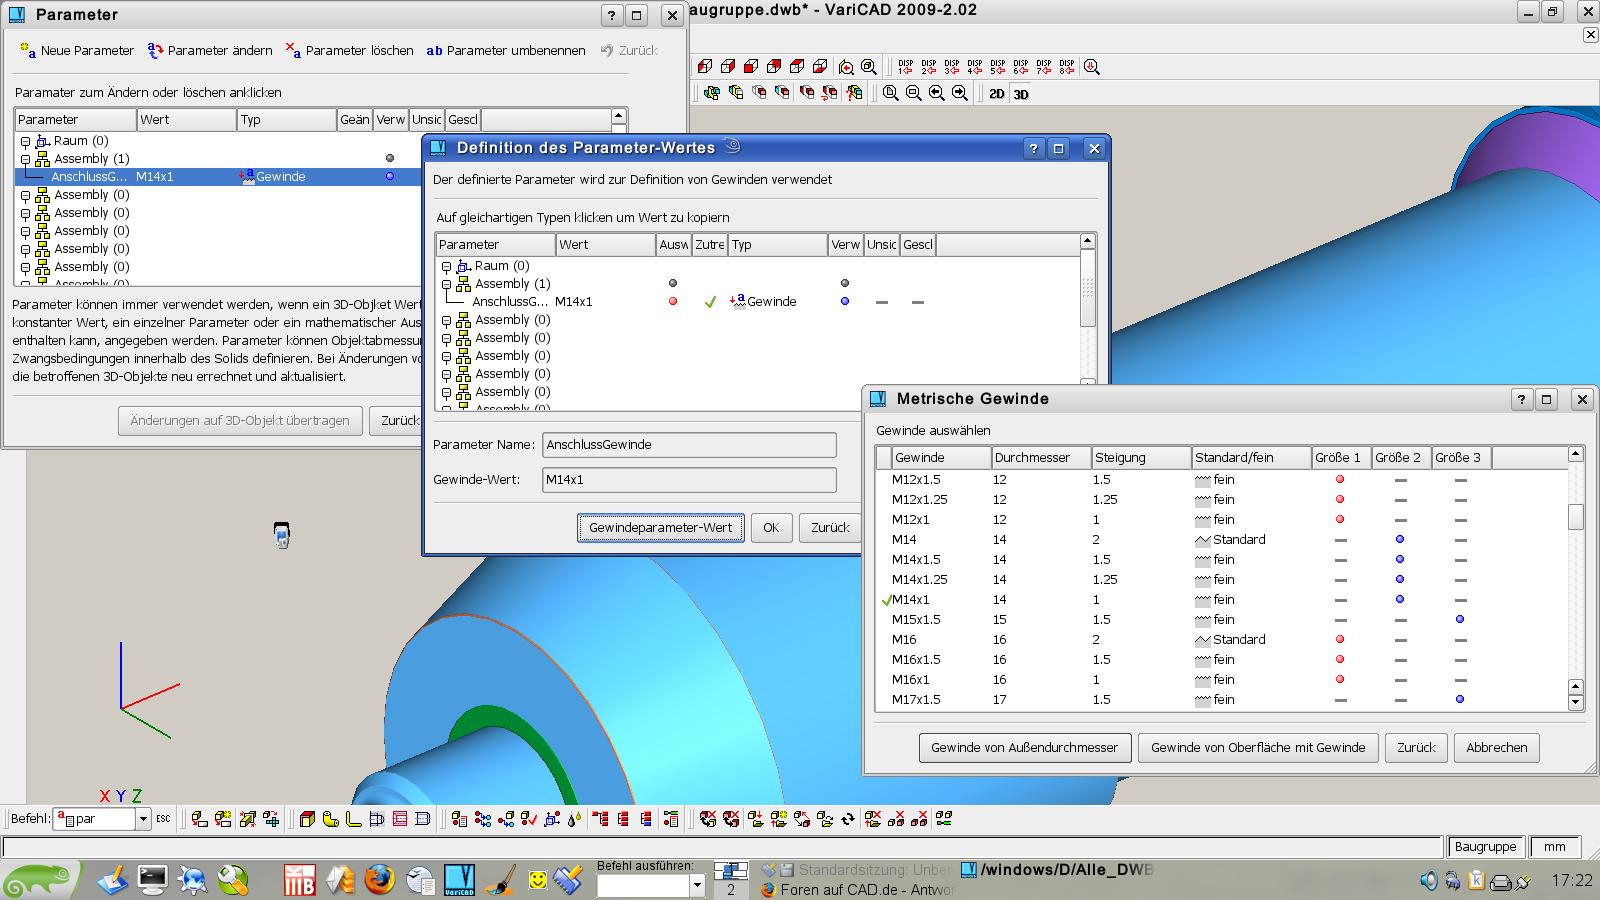Click the DISP 3 saved view icon

(x=951, y=67)
